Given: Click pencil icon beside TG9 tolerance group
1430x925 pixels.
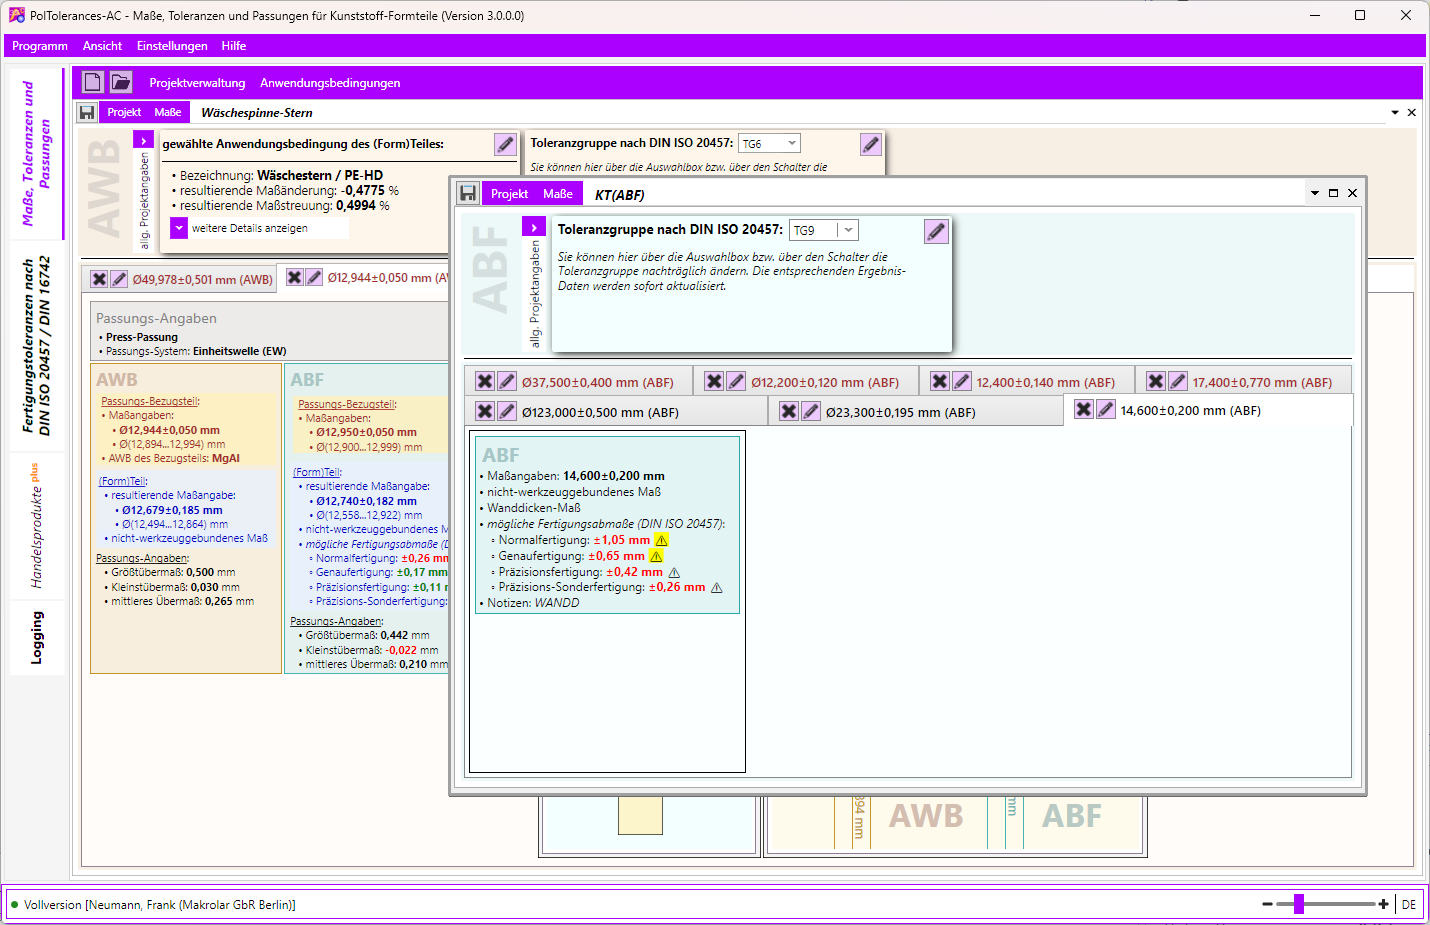Looking at the screenshot, I should coord(936,231).
